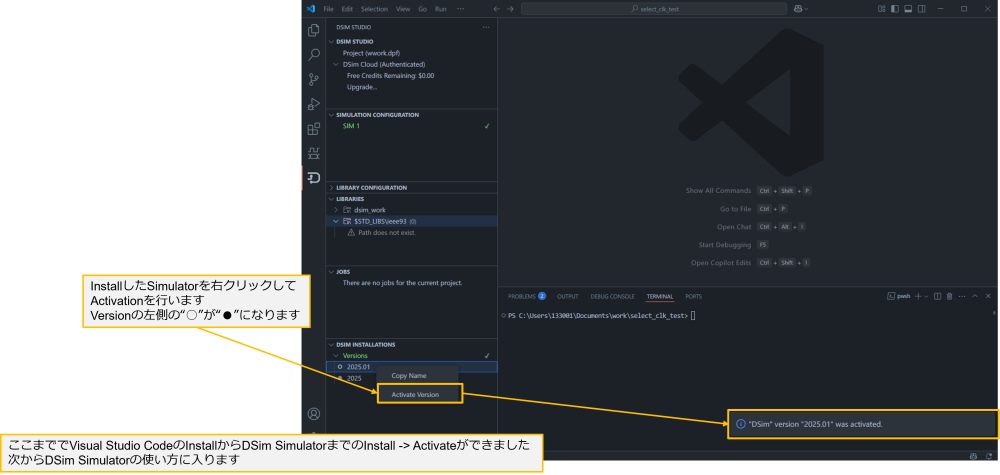Toggle bottom panel visibility

click(x=908, y=9)
